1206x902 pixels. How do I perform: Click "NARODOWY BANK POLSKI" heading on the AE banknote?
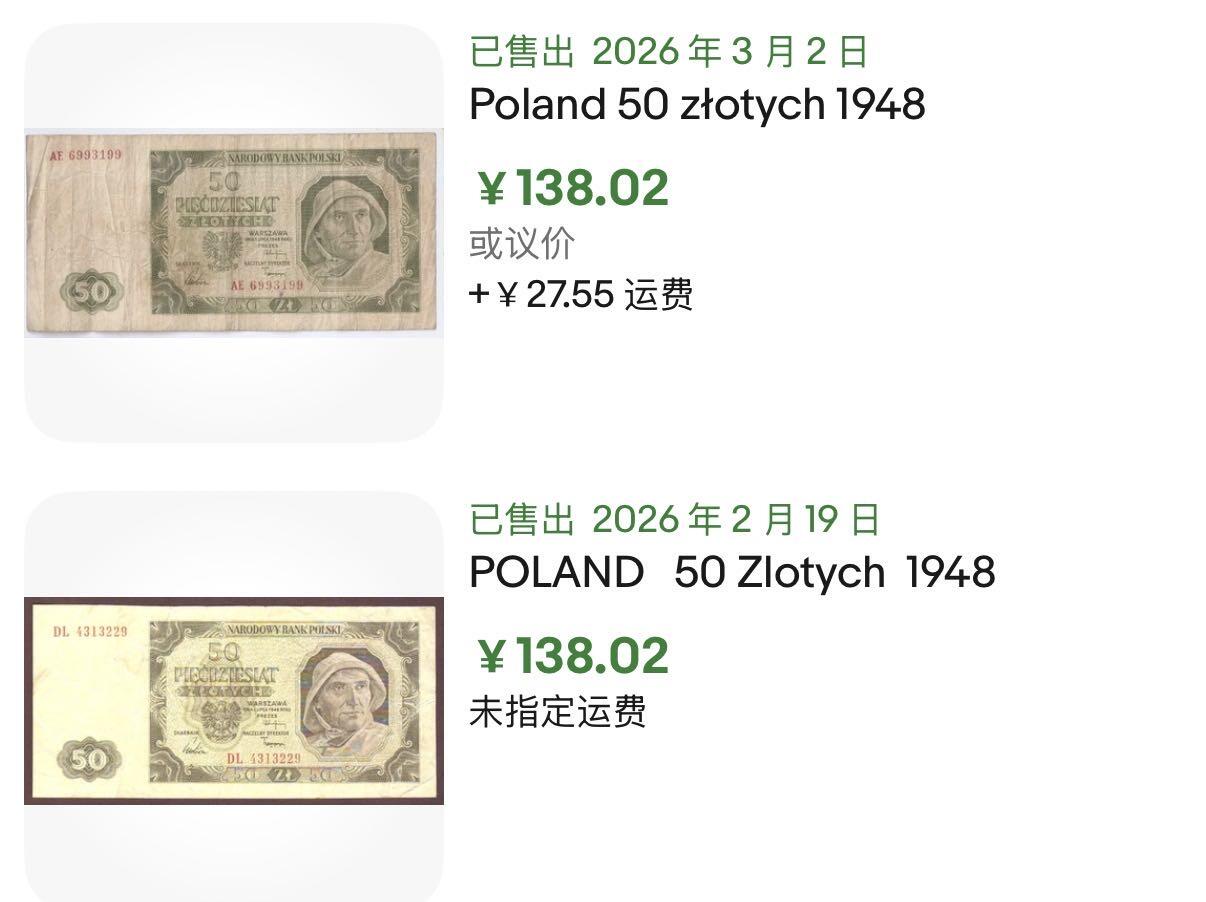coord(285,158)
